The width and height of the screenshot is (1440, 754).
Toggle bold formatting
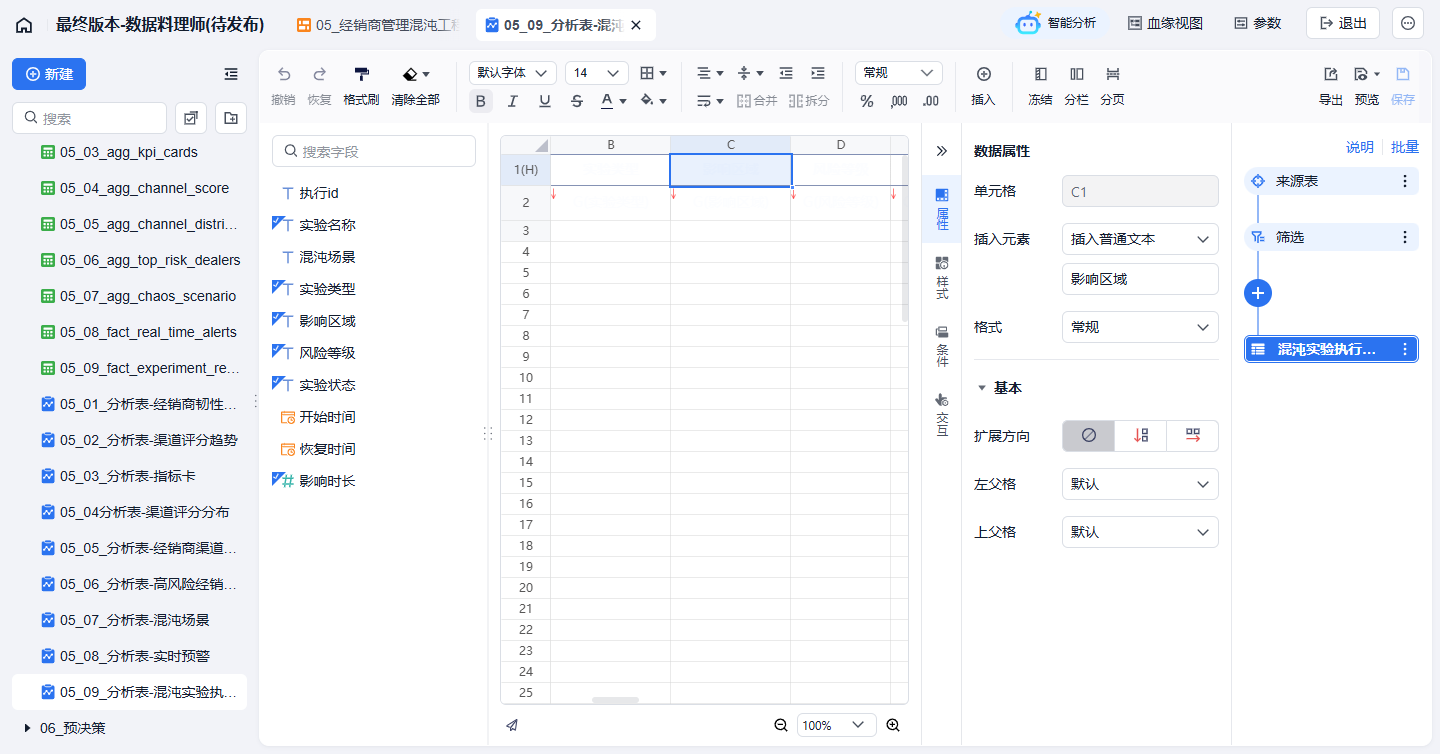coord(481,101)
